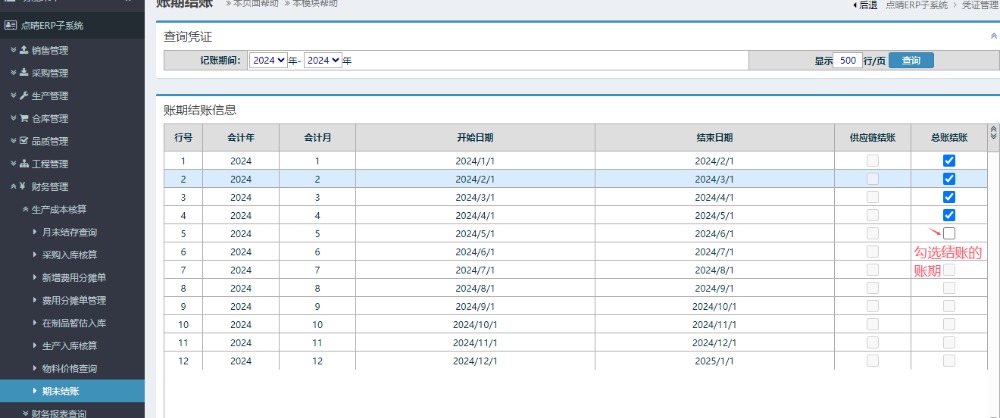Click the 销售管理 person icon in sidebar

pyautogui.click(x=23, y=49)
